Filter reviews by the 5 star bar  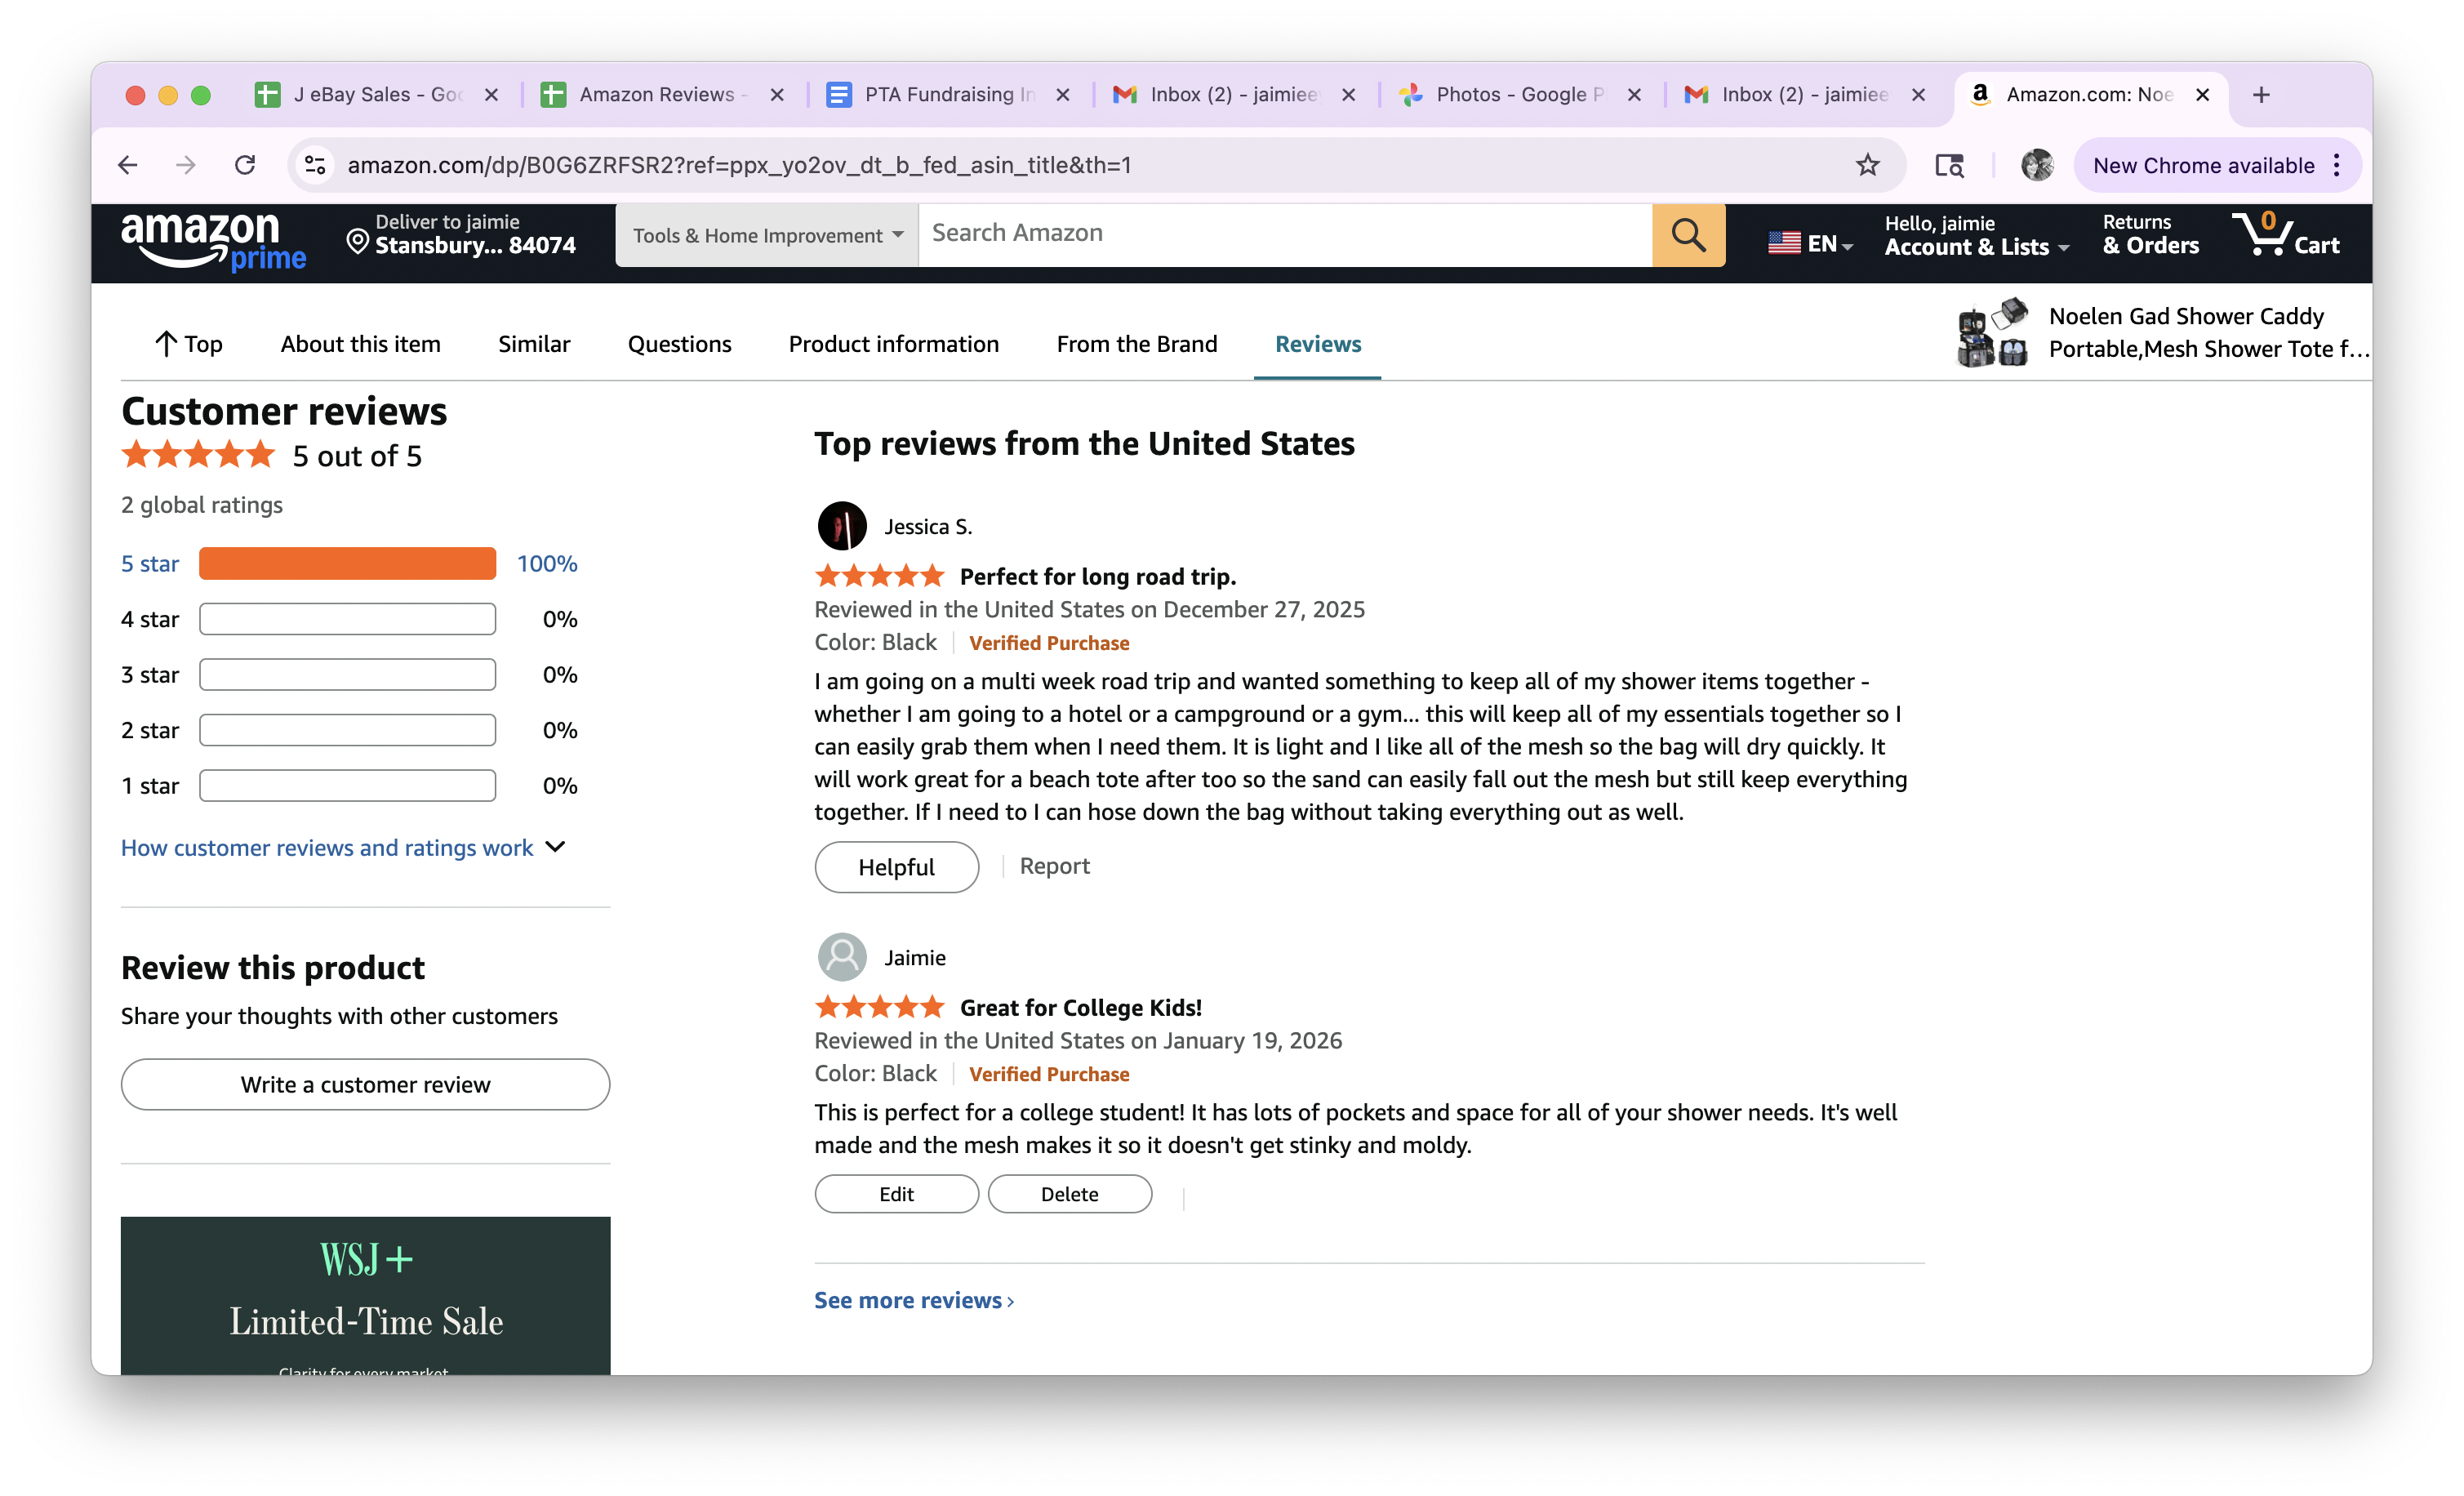349,563
